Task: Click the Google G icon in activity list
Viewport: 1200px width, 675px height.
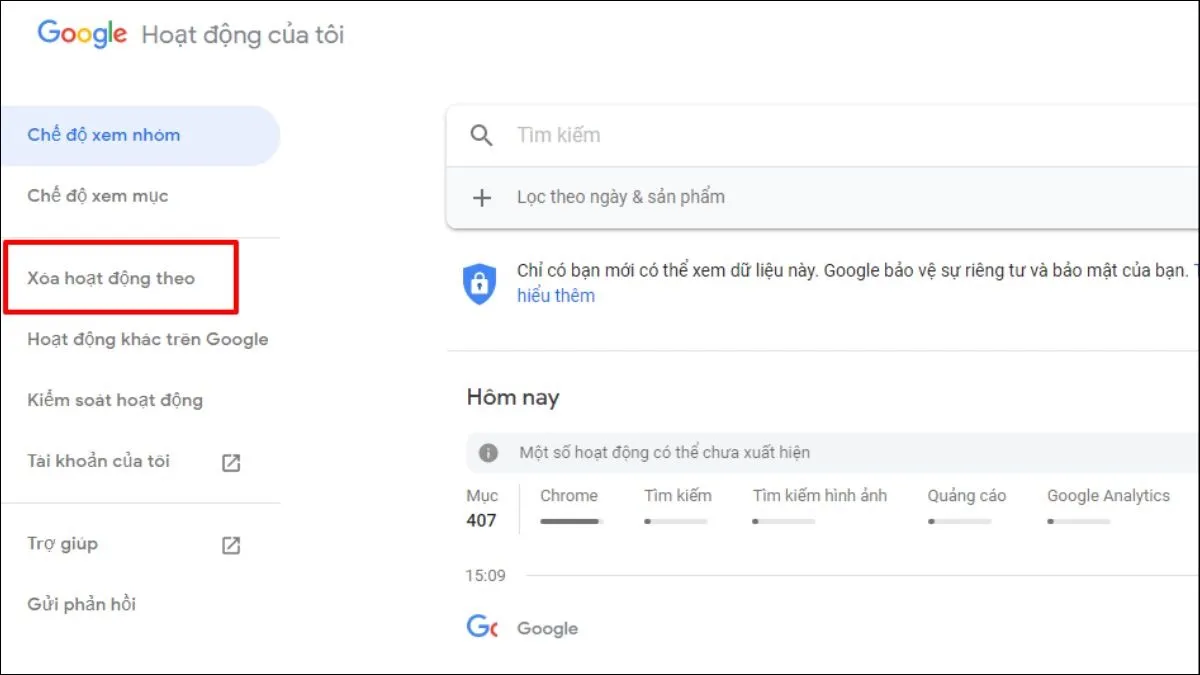Action: coord(482,628)
